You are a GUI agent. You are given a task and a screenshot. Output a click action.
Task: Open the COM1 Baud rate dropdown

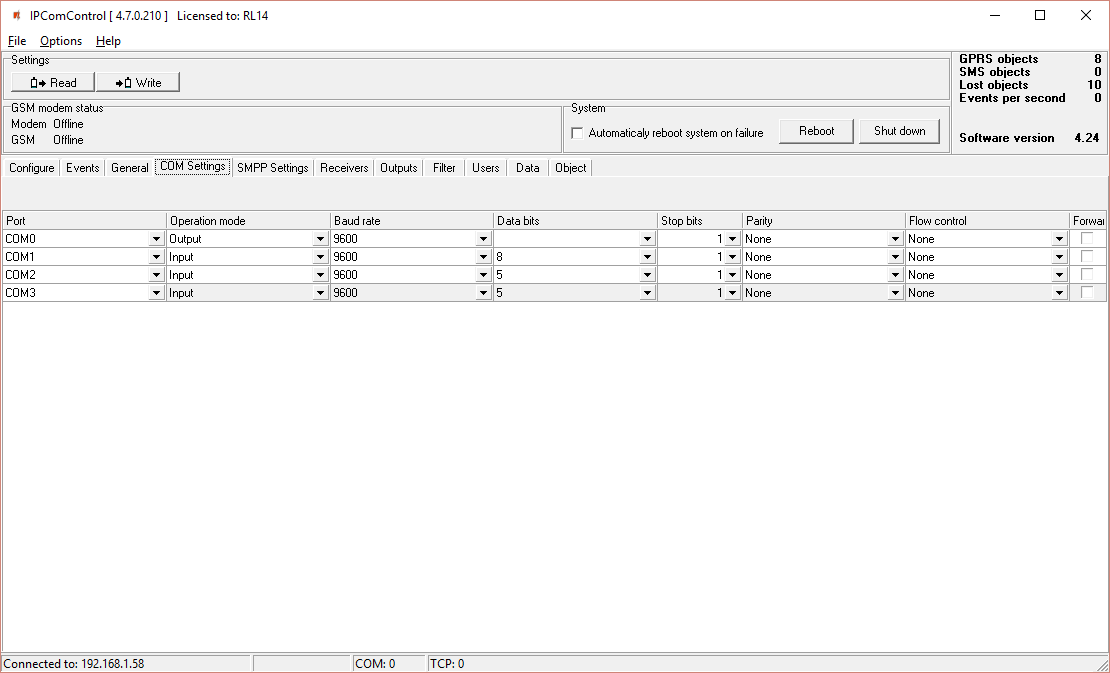coord(483,257)
